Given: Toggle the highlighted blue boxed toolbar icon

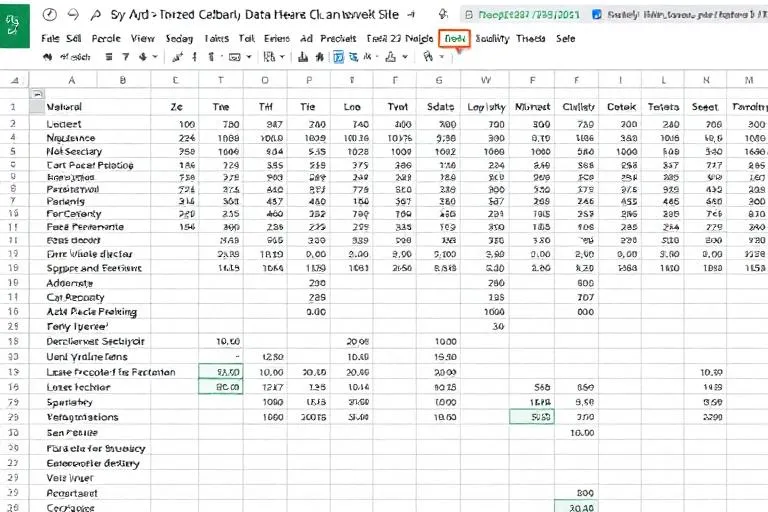Looking at the screenshot, I should coord(338,57).
